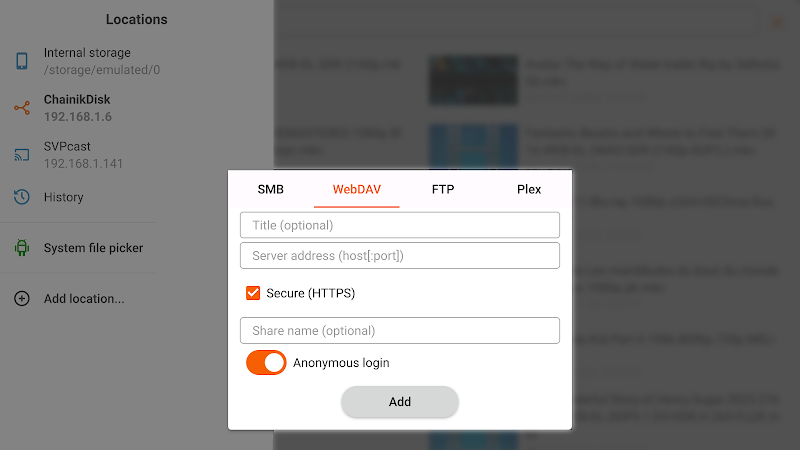Screen dimensions: 800x450
Task: Click the Internal storage phone icon
Action: pos(21,61)
